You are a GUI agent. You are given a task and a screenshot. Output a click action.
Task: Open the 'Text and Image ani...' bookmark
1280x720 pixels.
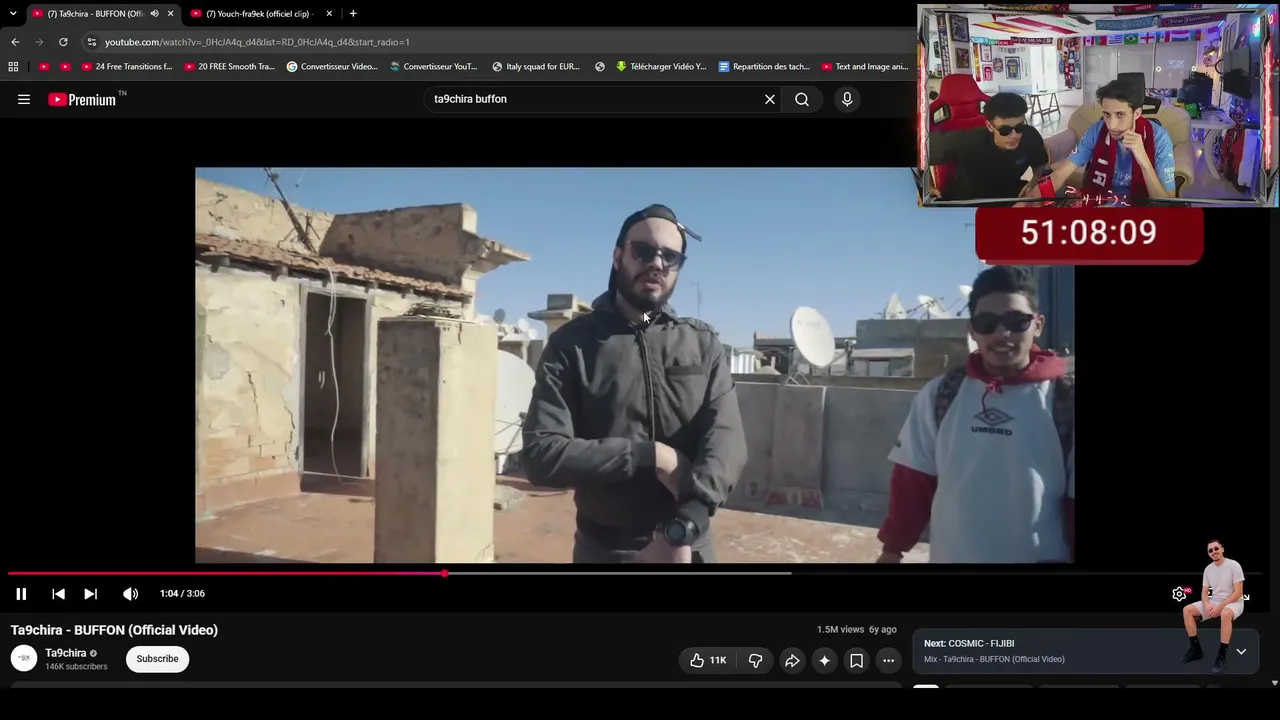865,67
